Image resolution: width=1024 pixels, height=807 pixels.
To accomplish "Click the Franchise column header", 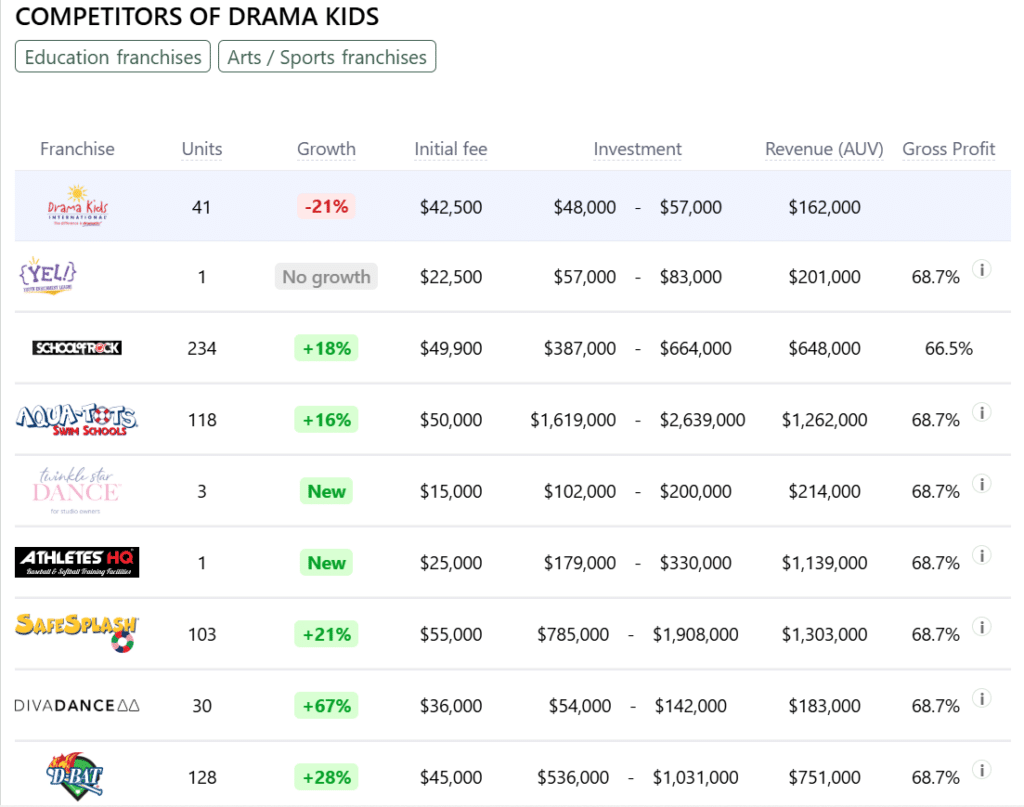I will tap(77, 149).
